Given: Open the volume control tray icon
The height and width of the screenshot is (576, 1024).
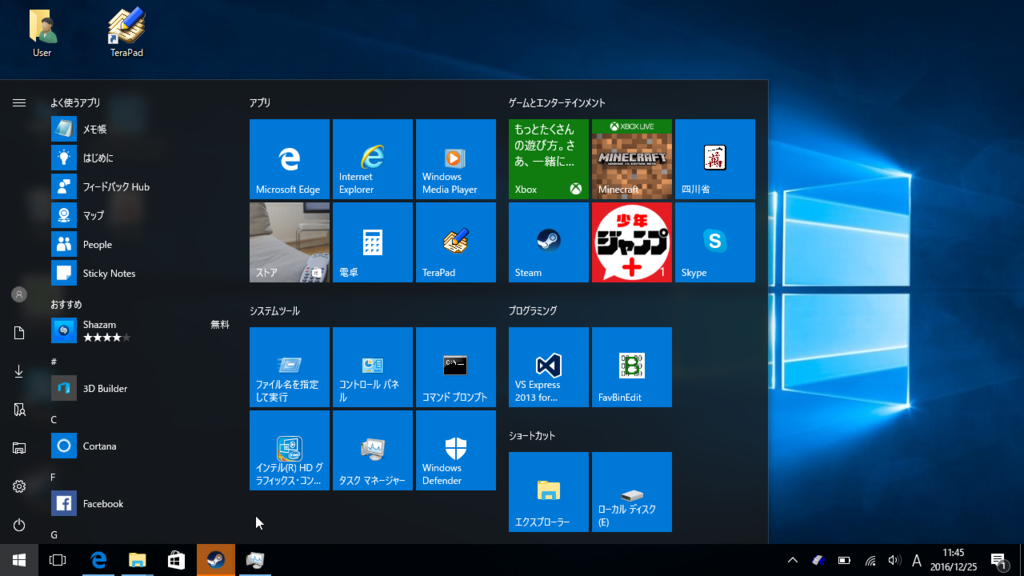Looking at the screenshot, I should (894, 560).
